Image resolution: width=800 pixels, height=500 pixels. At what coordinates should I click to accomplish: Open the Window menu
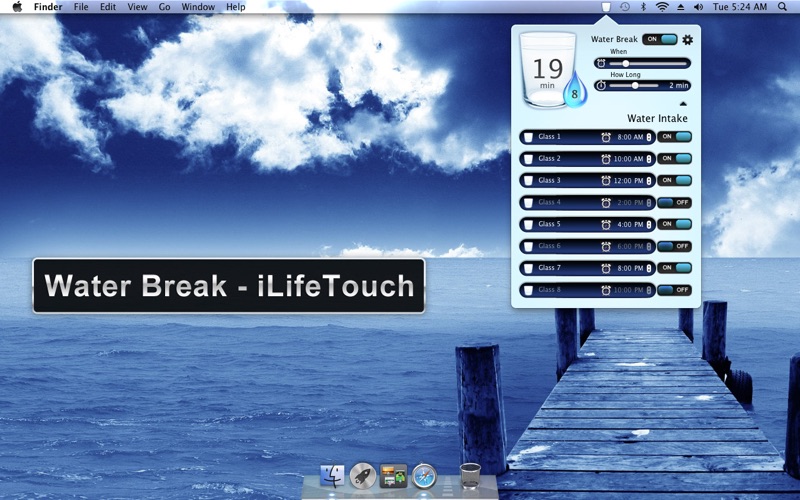198,7
